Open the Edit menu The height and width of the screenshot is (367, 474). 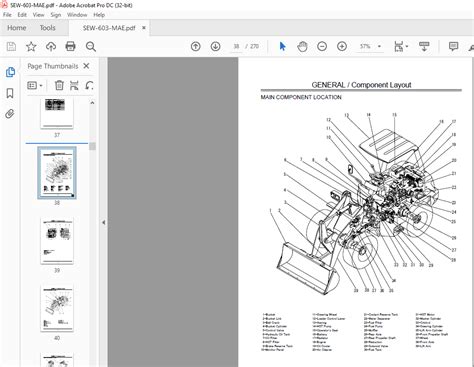point(22,15)
